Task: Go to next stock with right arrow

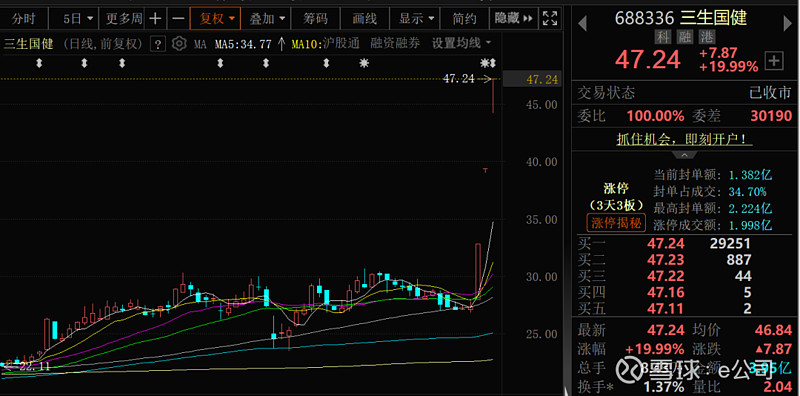Action: click(789, 23)
